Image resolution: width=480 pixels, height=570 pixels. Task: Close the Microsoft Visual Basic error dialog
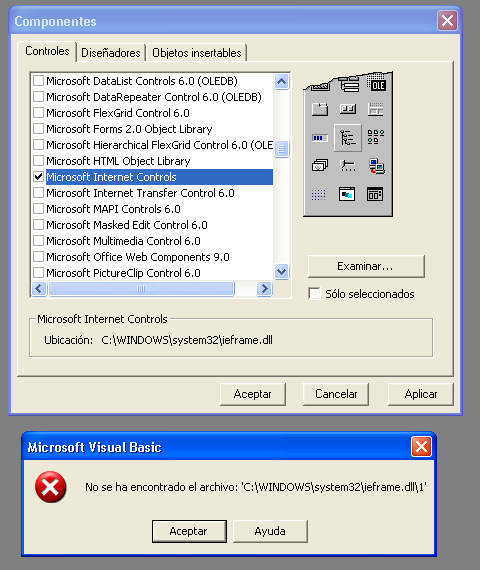click(x=421, y=446)
